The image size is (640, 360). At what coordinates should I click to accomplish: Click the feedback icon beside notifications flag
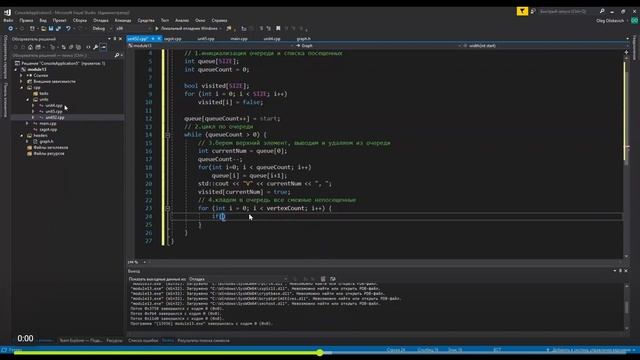(x=533, y=11)
